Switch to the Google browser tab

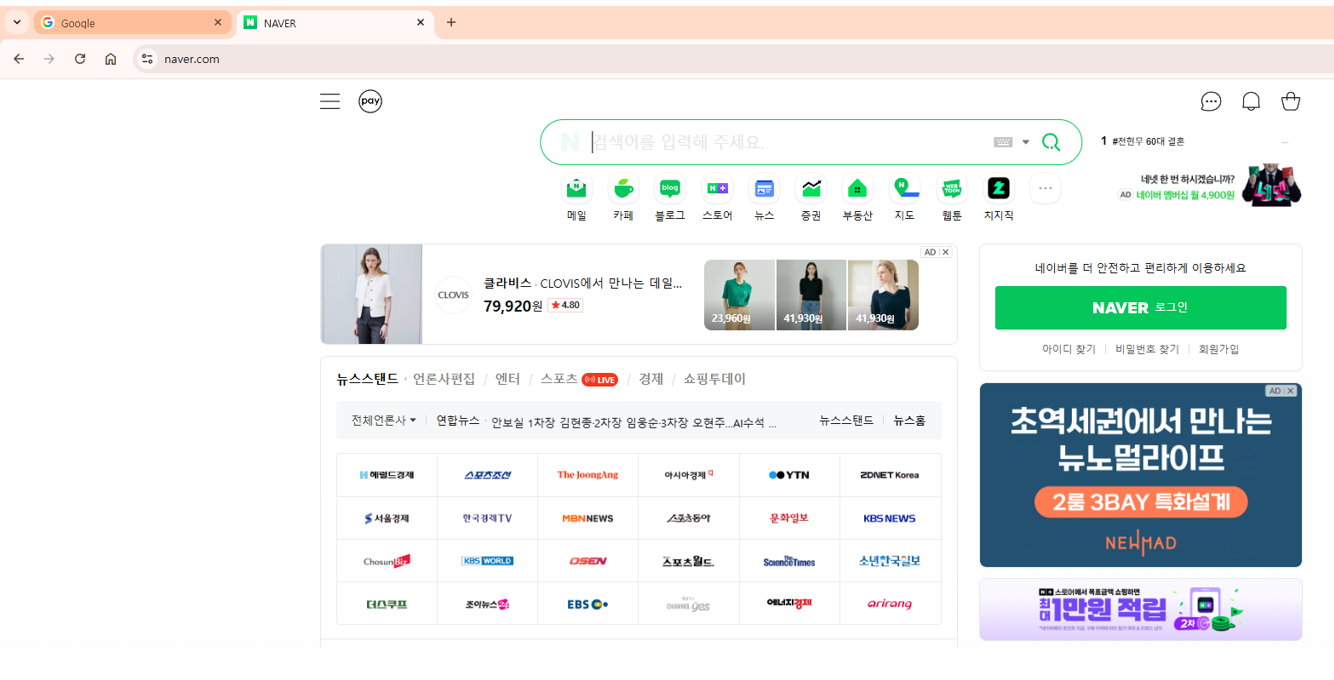(x=132, y=23)
